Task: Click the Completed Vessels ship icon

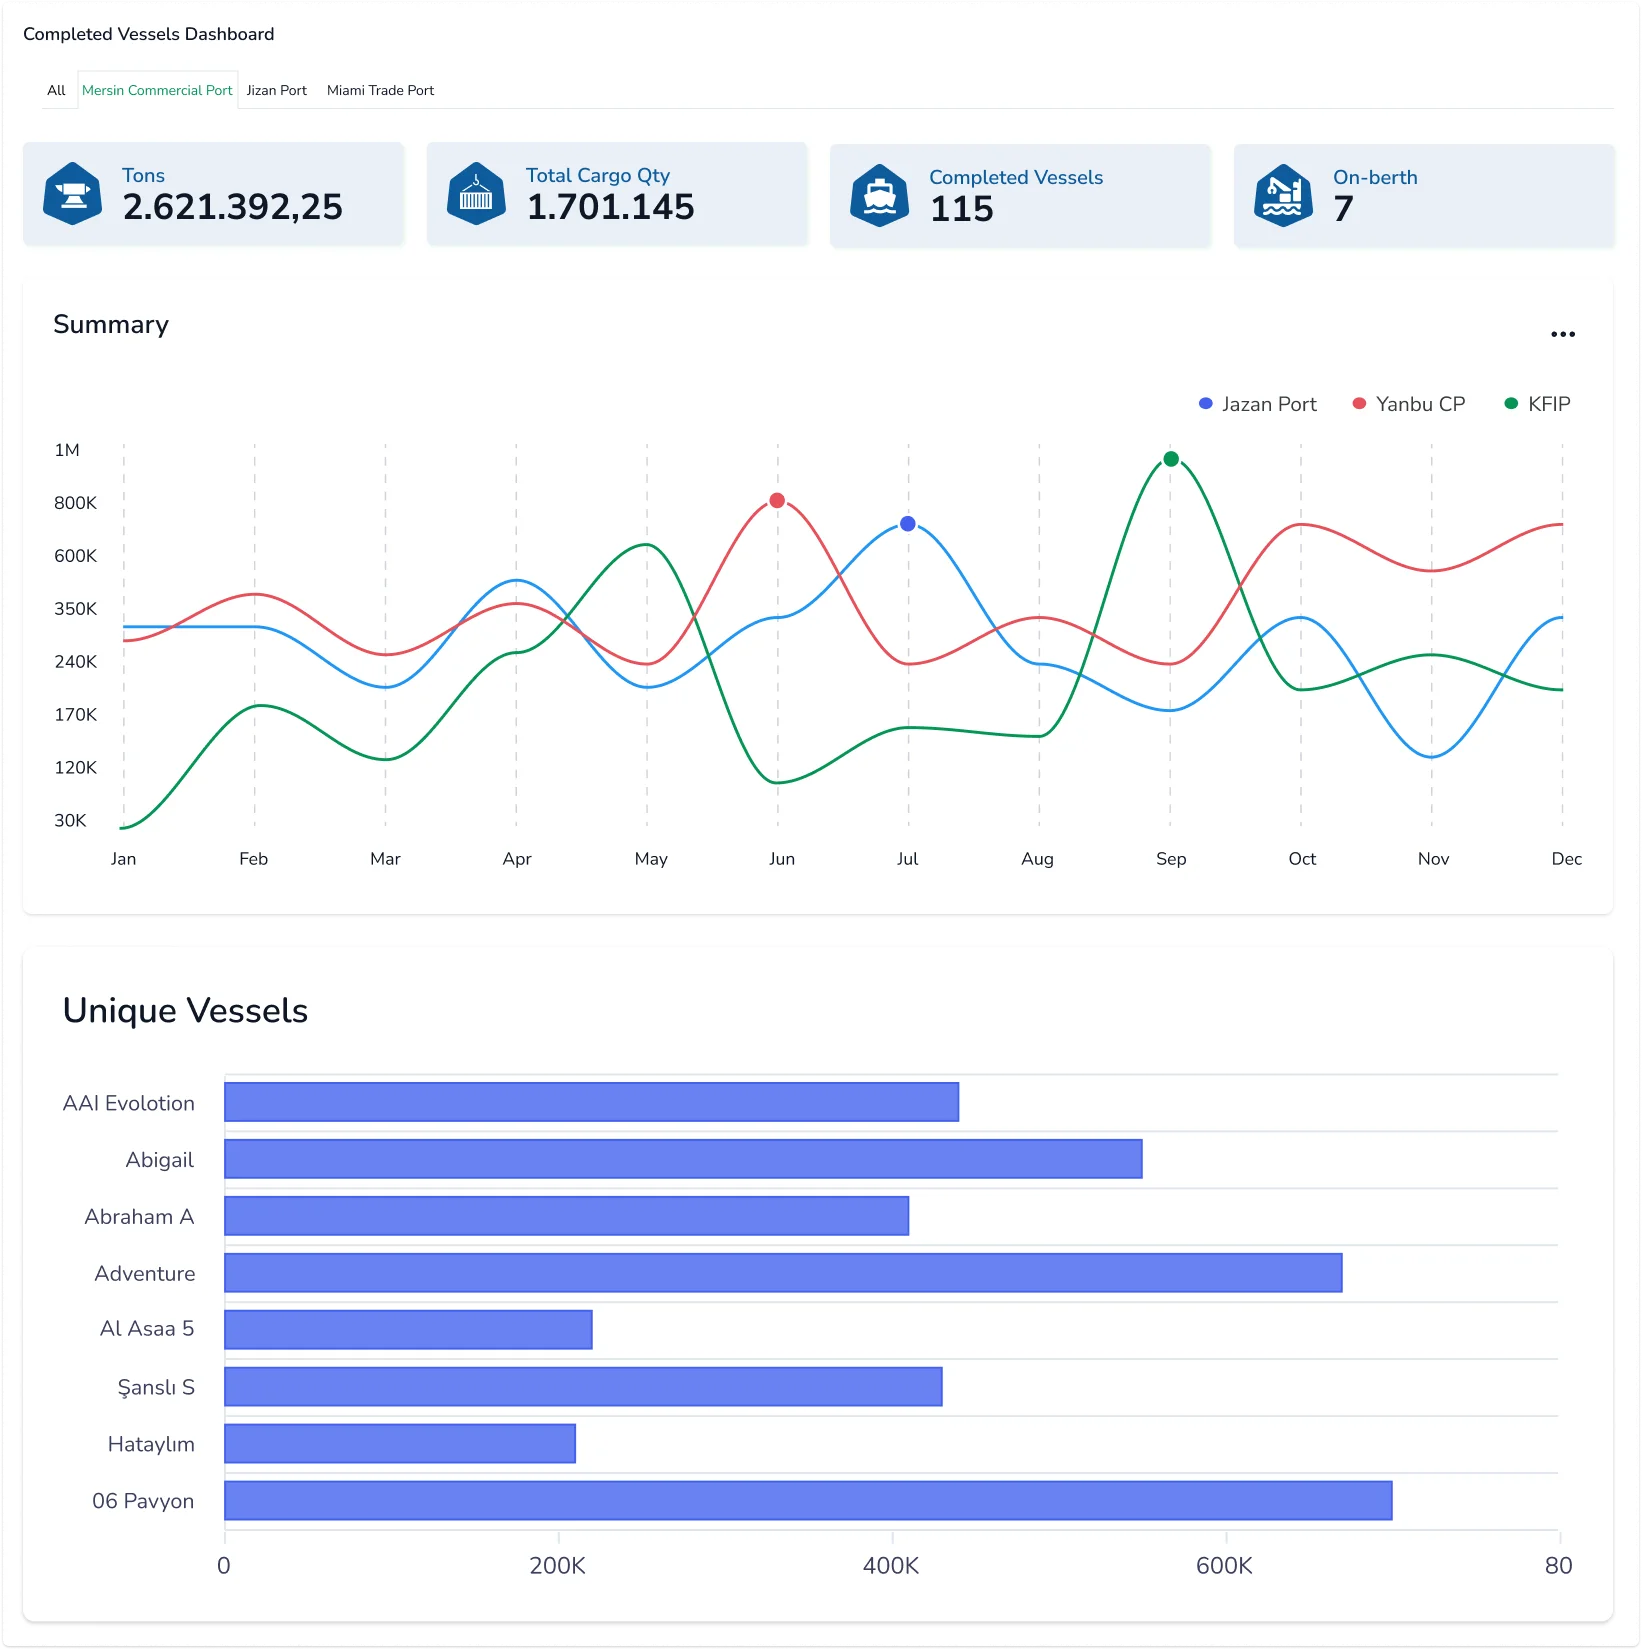Action: 879,196
